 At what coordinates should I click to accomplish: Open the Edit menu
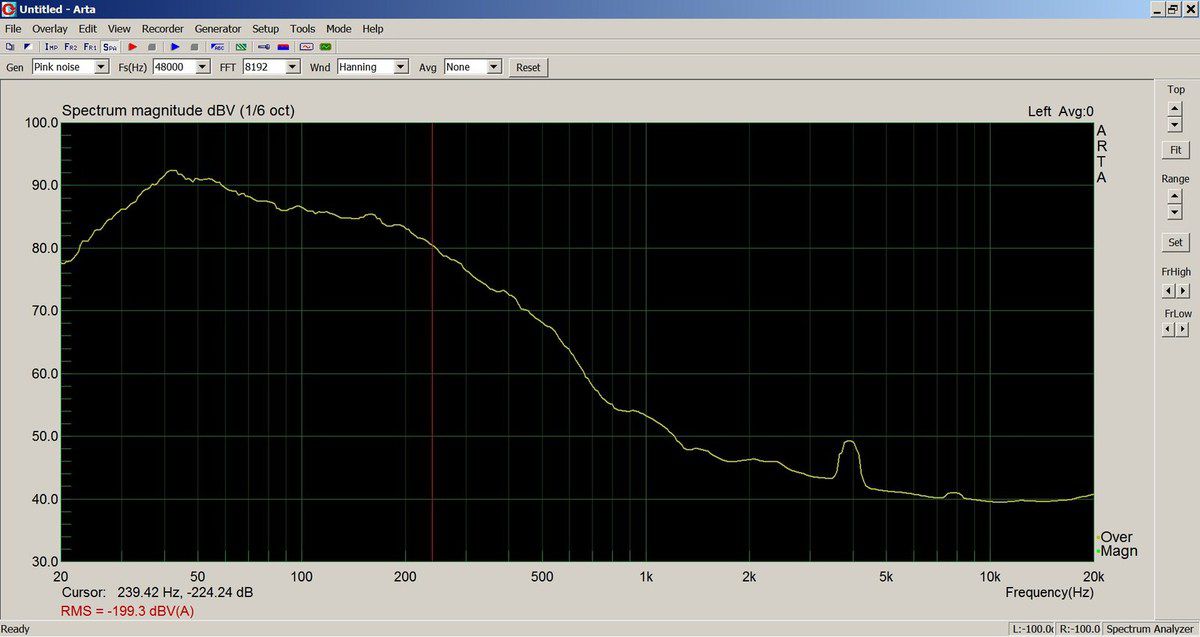(88, 29)
